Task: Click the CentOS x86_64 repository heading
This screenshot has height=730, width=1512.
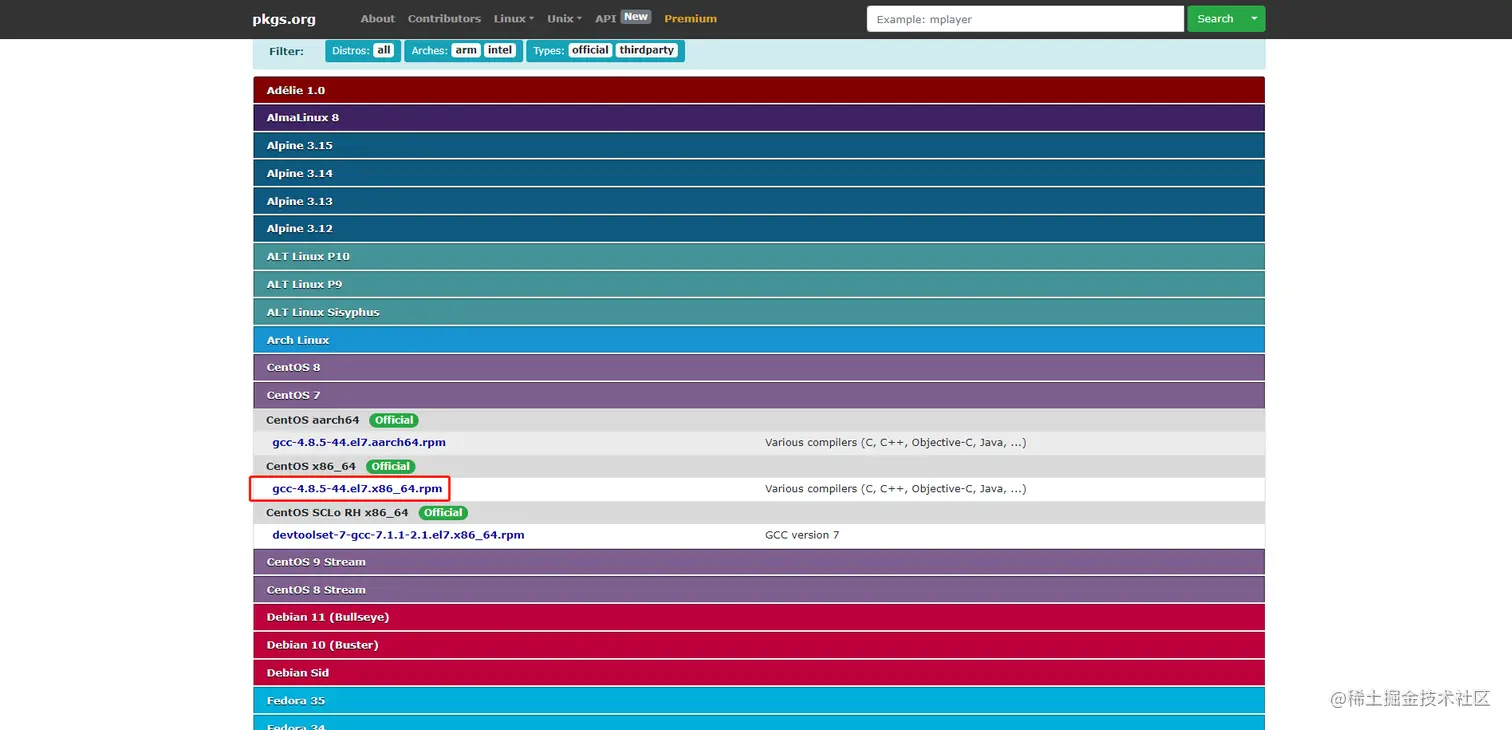Action: pyautogui.click(x=311, y=466)
